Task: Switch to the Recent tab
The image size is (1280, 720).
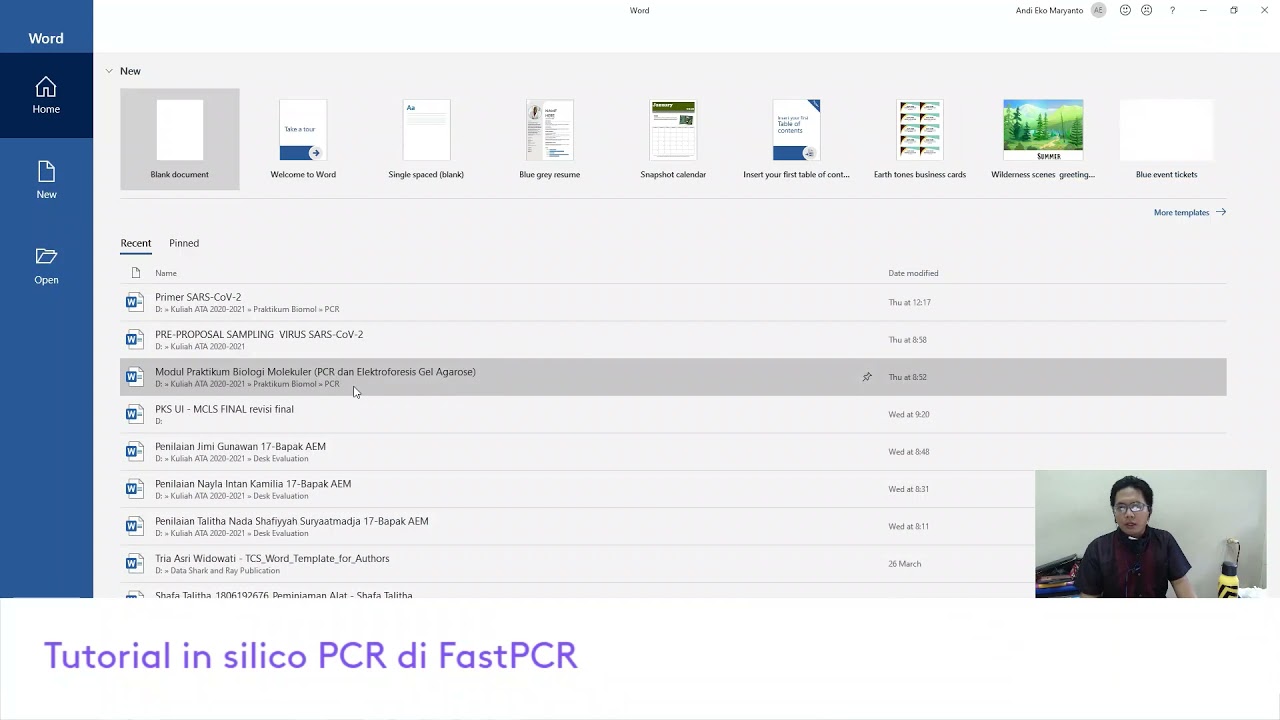Action: tap(136, 243)
